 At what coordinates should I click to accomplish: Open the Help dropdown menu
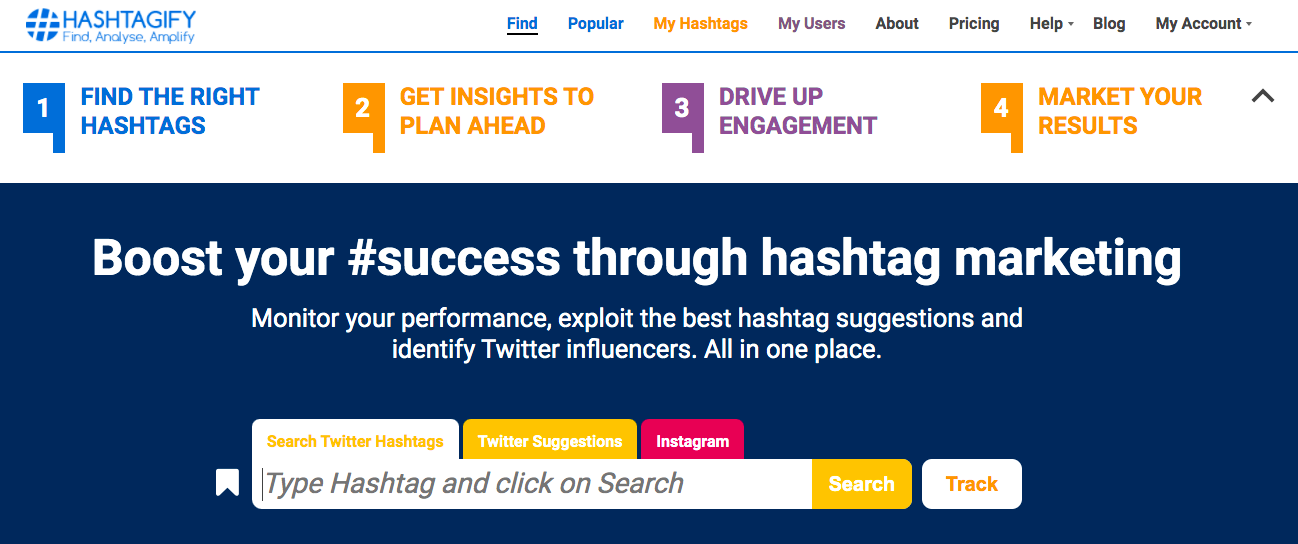(x=1051, y=24)
